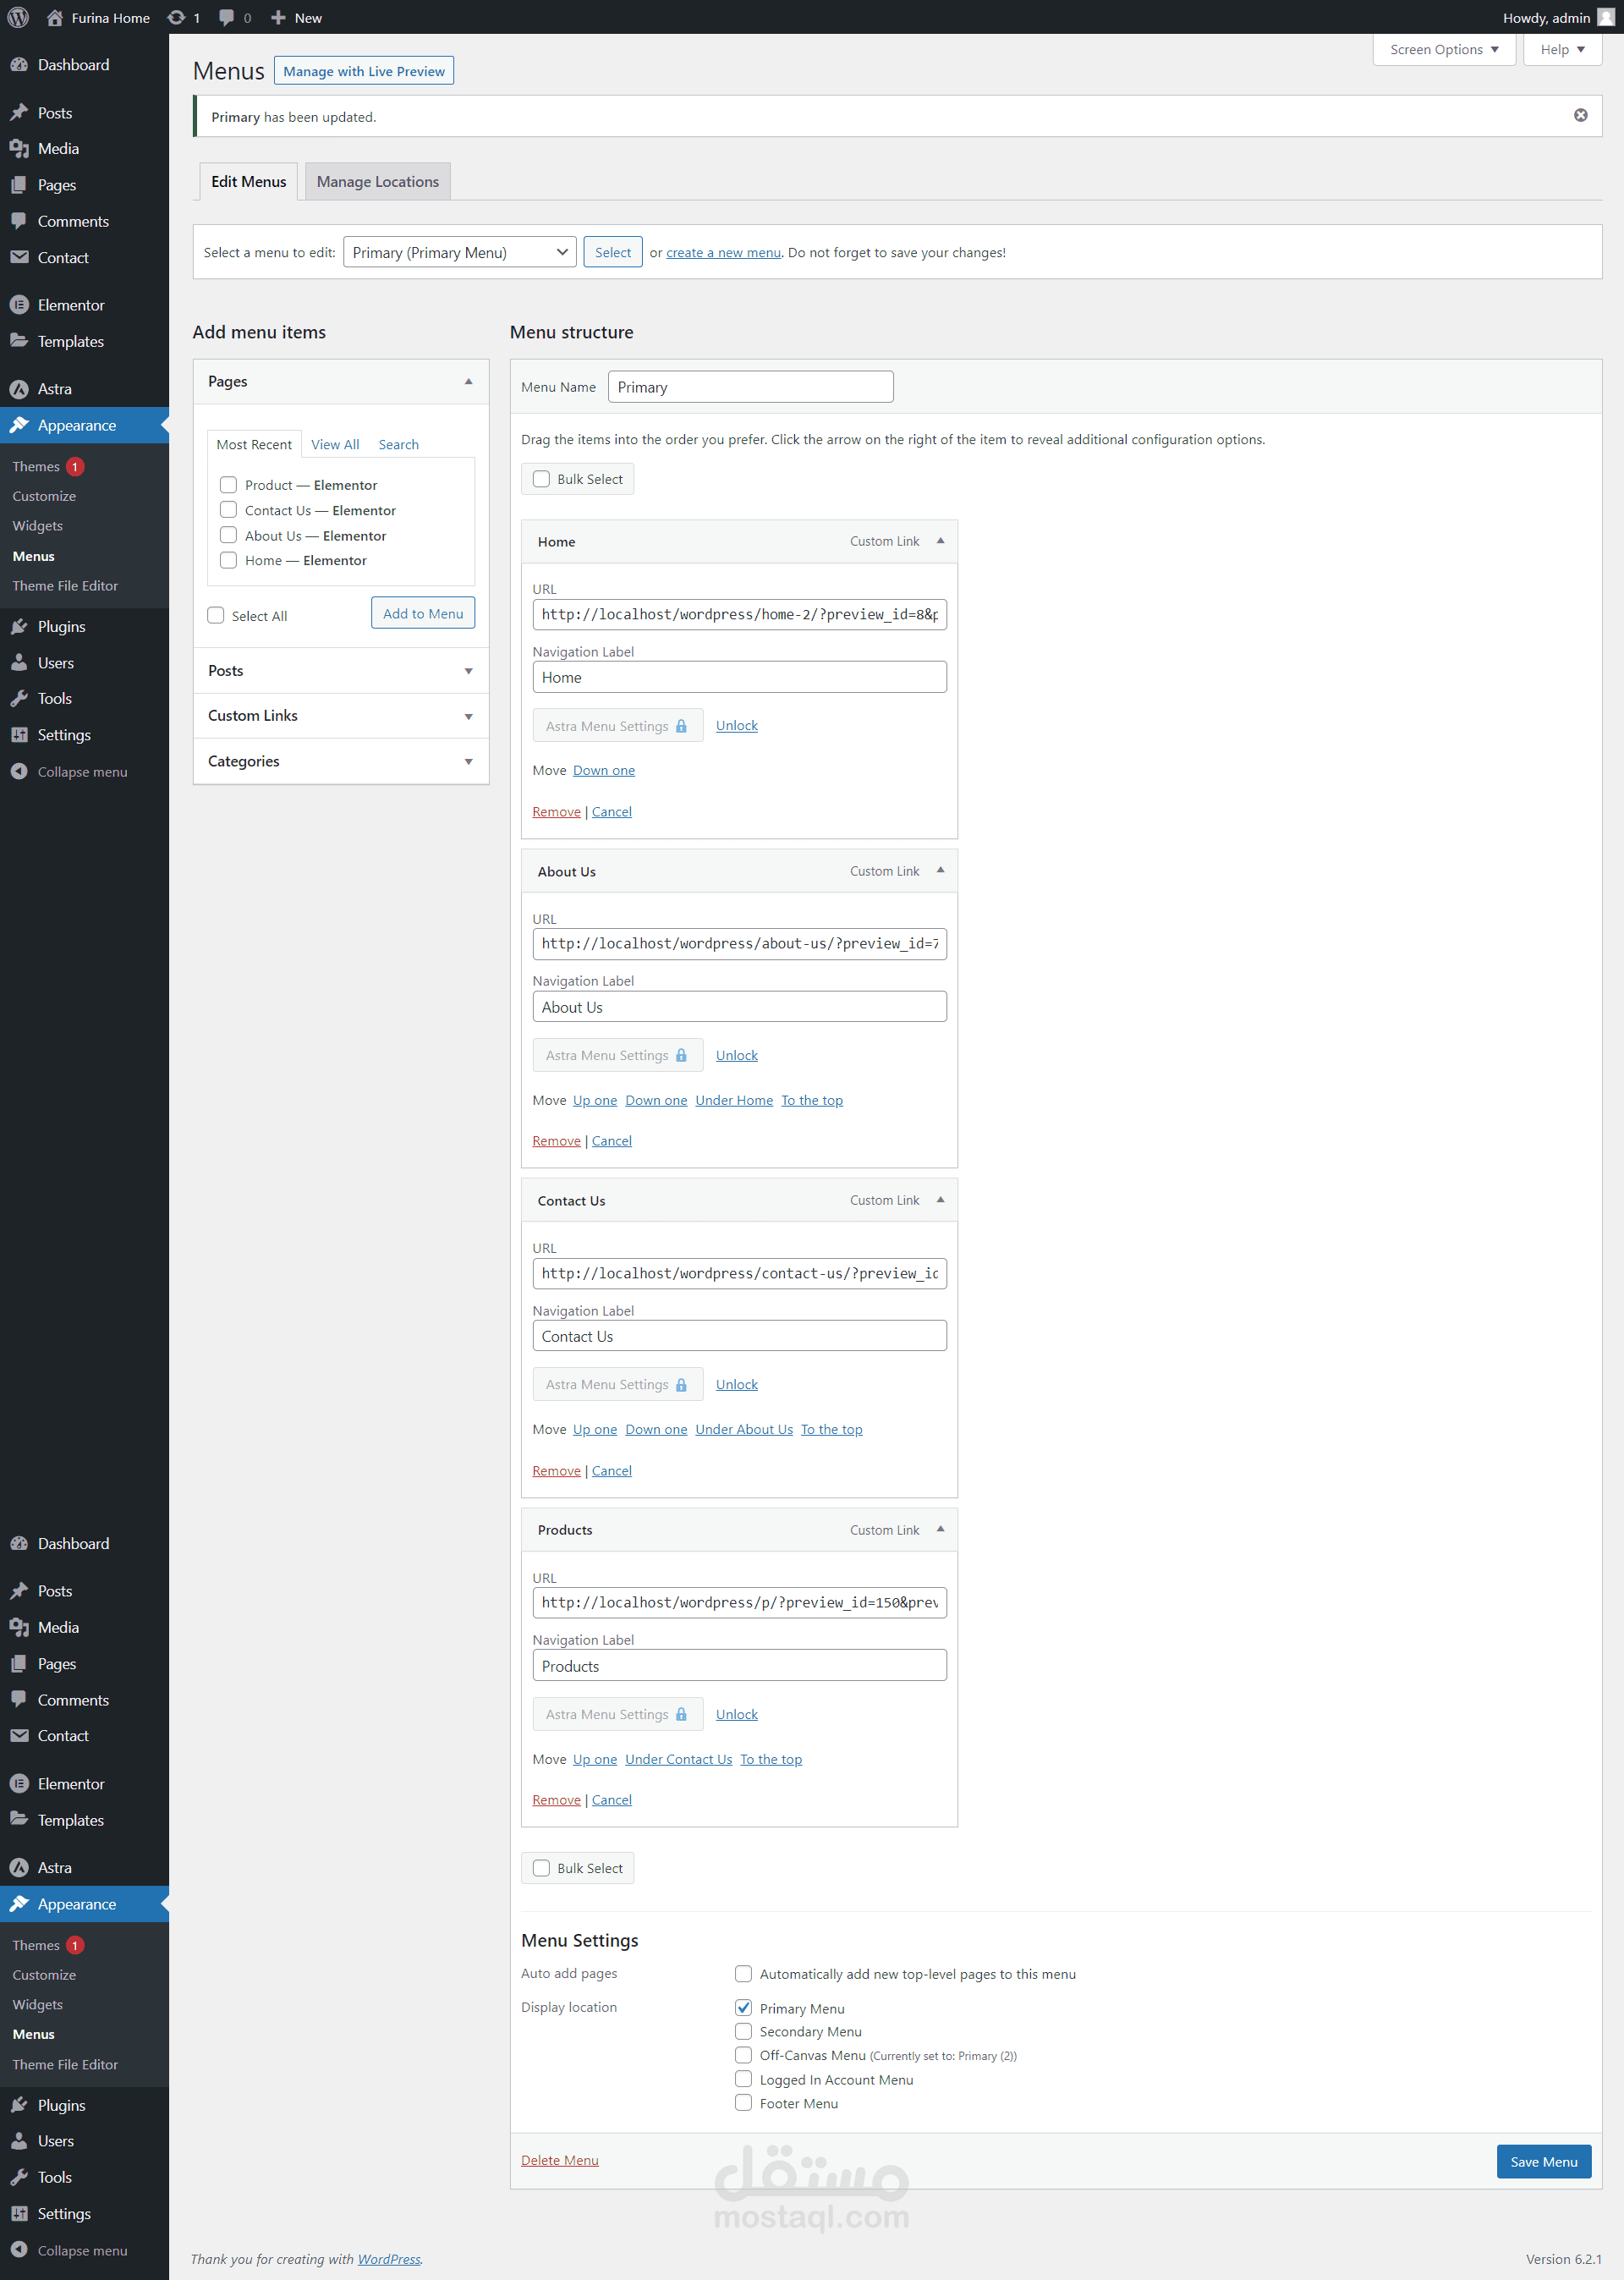Click the Menu Name input field
Viewport: 1624px width, 2280px height.
pyautogui.click(x=750, y=387)
